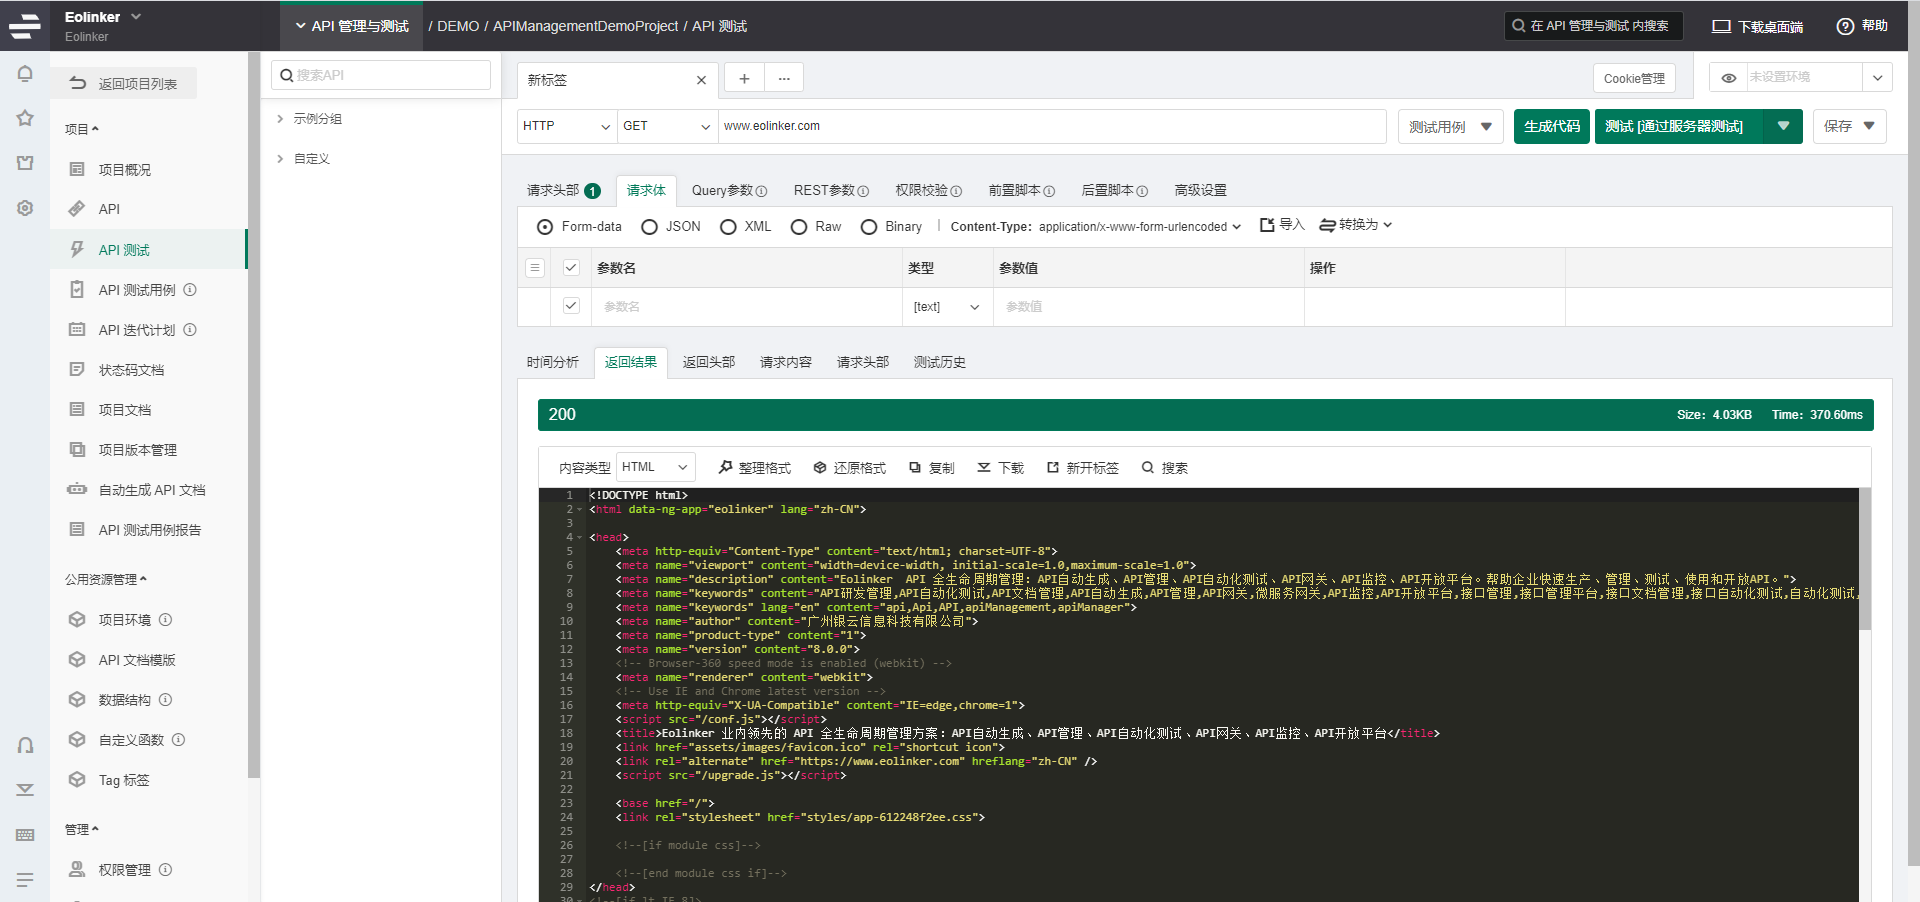Viewport: 1920px width, 902px height.
Task: Click the 生成代码 button
Action: tap(1551, 126)
